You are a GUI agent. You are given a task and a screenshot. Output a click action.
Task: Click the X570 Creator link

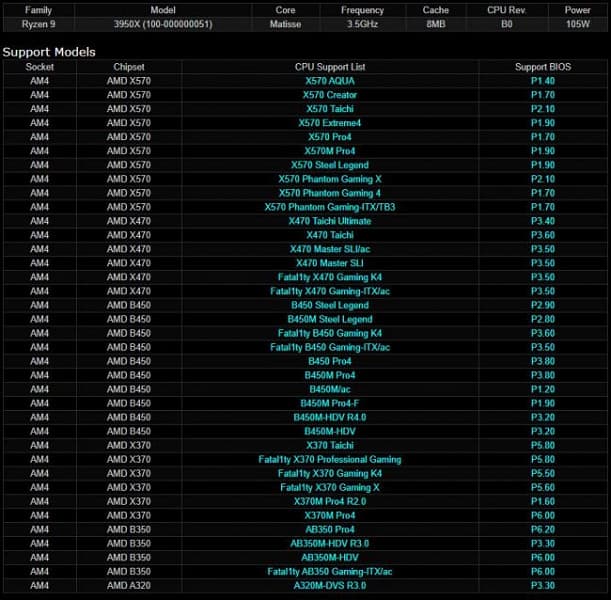[x=330, y=95]
